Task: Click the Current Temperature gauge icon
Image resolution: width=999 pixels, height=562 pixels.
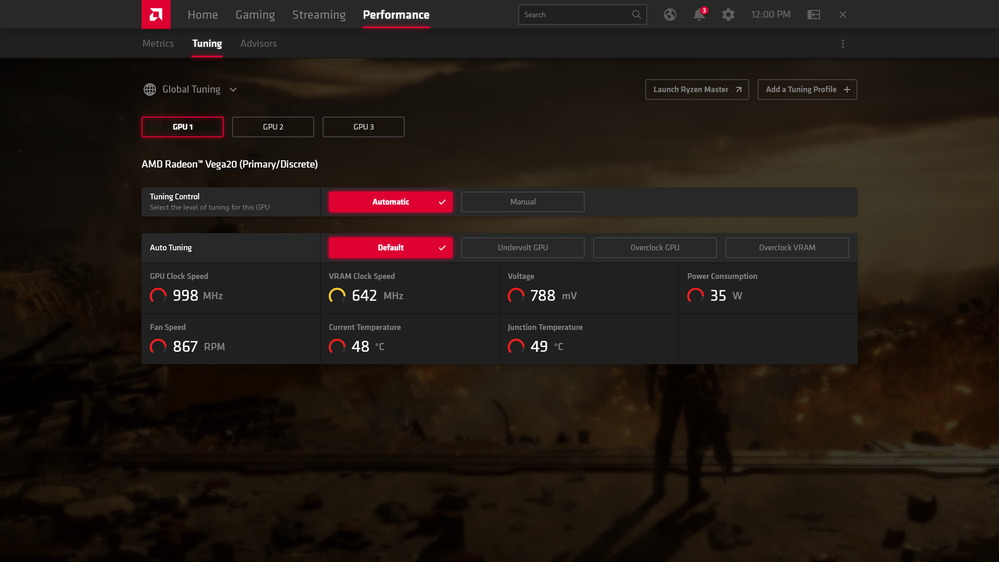Action: 337,347
